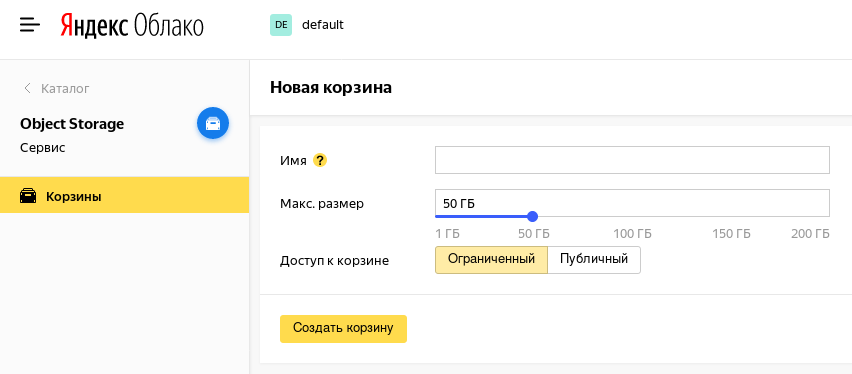The width and height of the screenshot is (852, 374).
Task: Open the Корзины sidebar section
Action: point(124,196)
